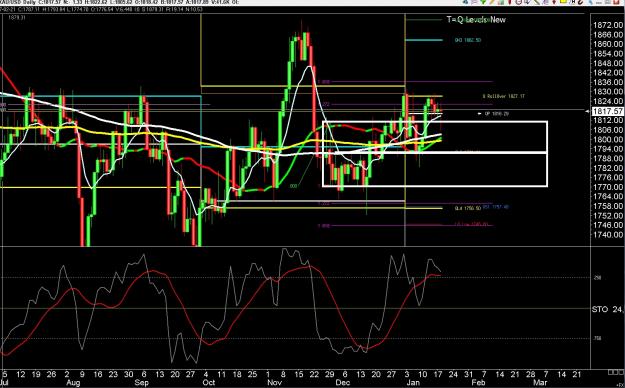Click the 1854.00 price axis label

click(608, 53)
